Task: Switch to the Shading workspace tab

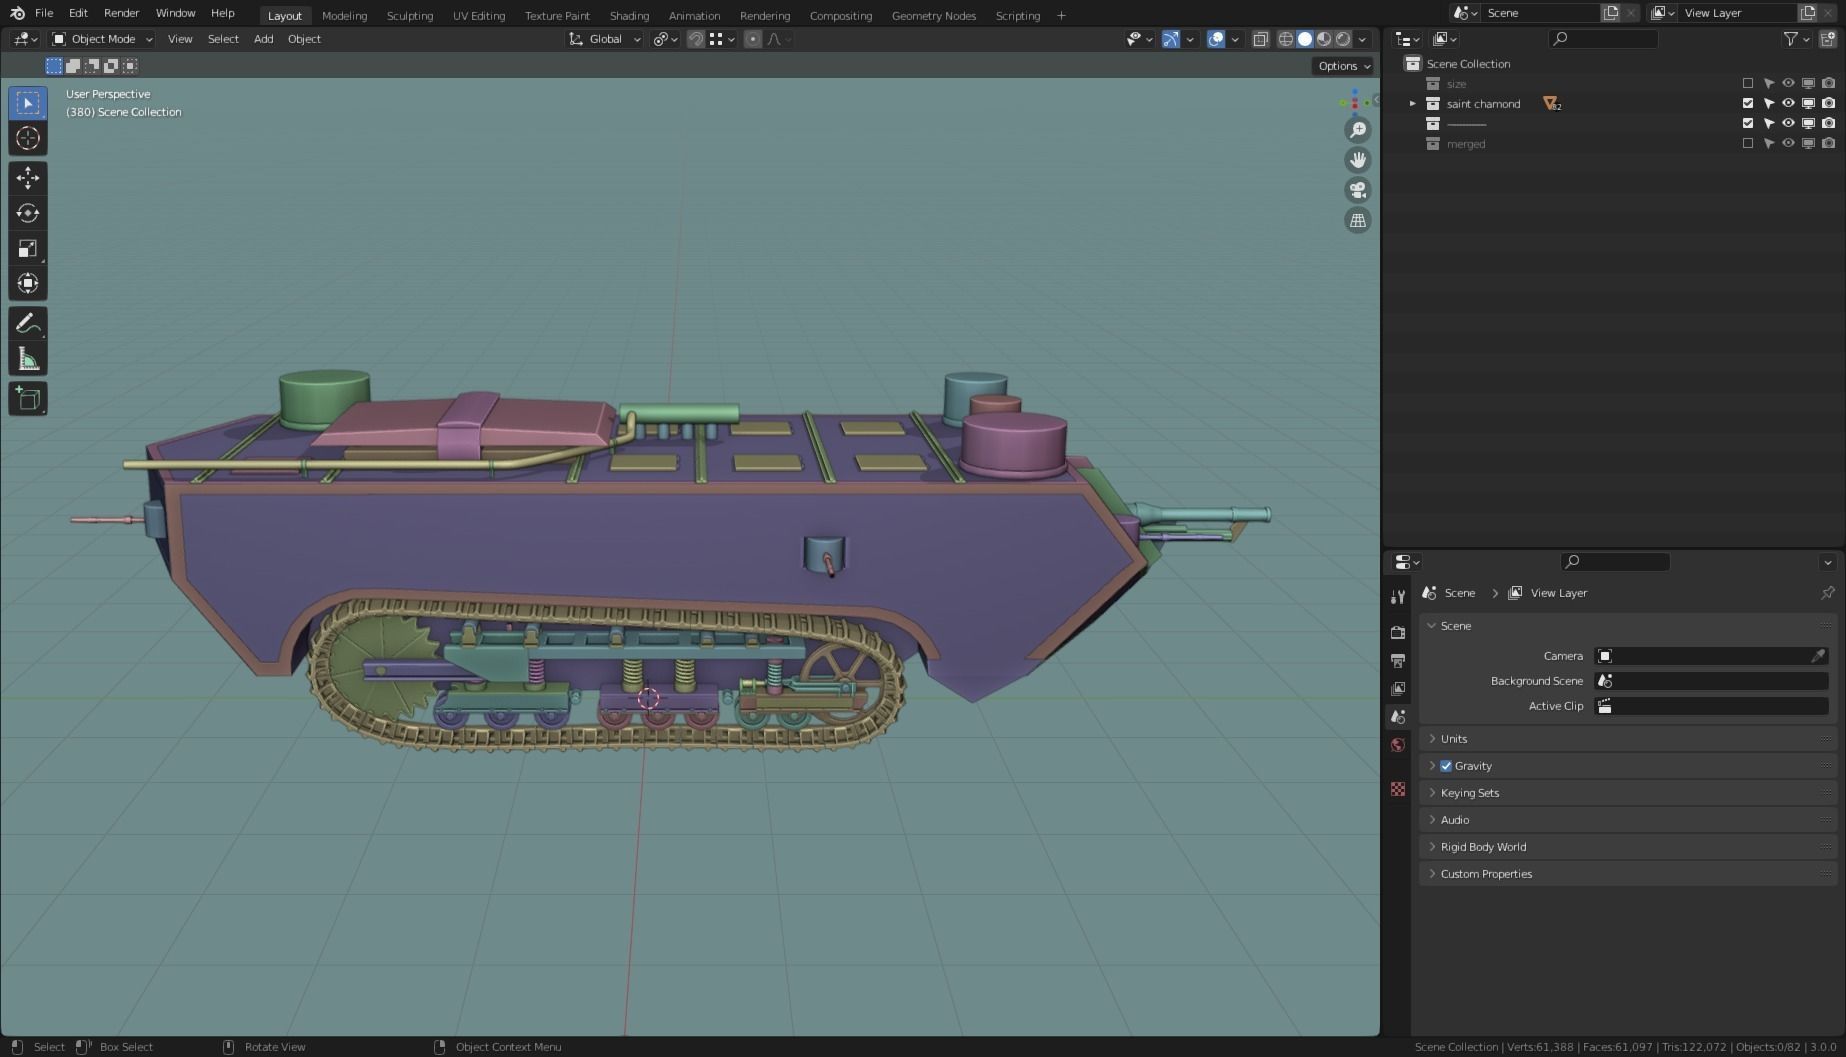Action: [x=629, y=15]
